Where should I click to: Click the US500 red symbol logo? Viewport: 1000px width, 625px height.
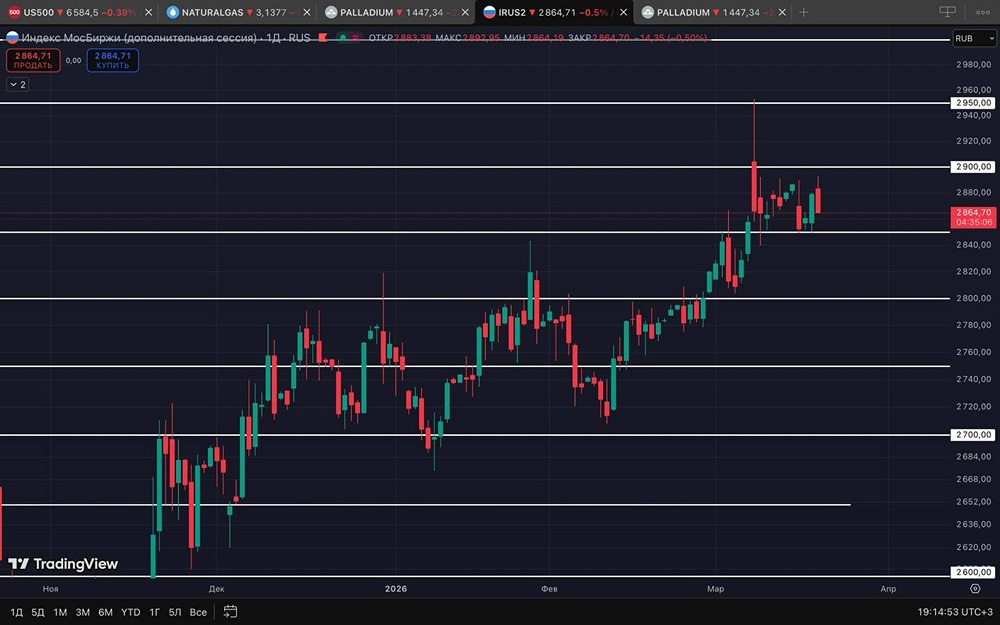click(x=14, y=12)
